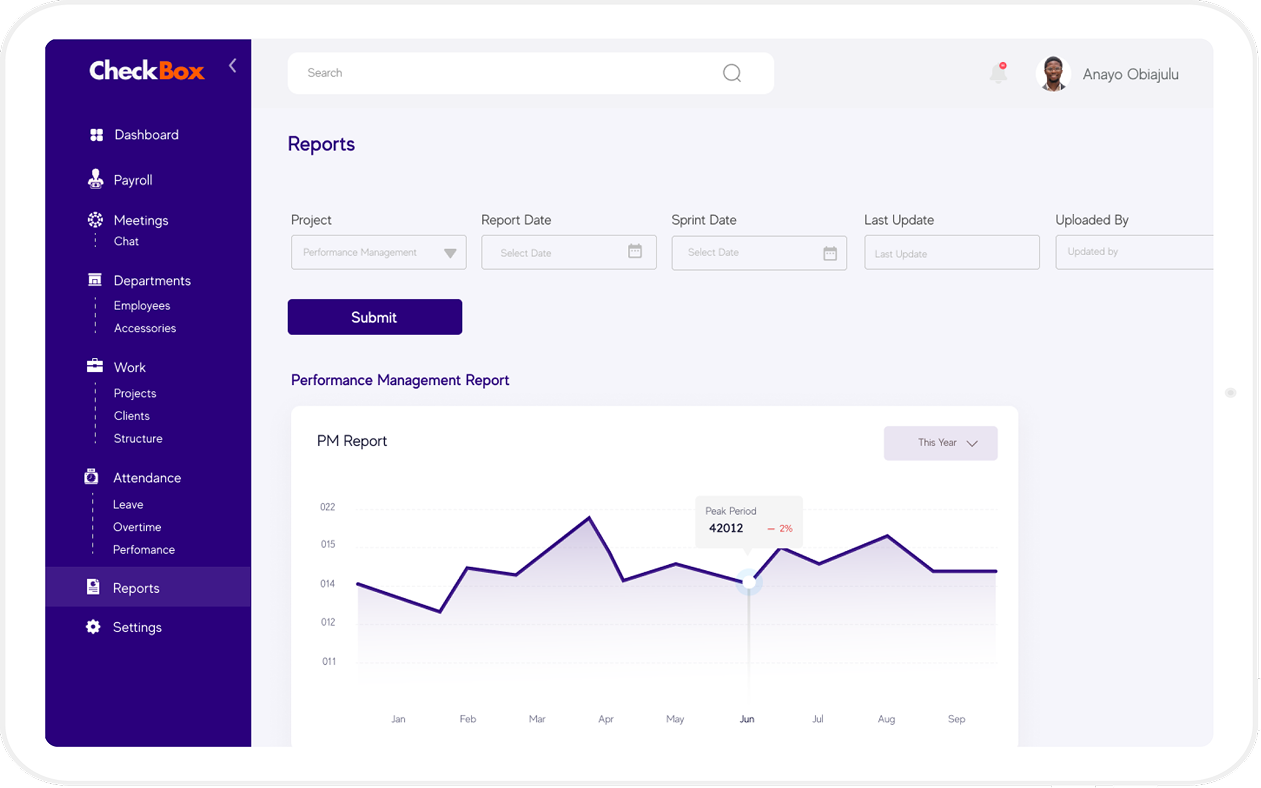Viewport: 1261px width, 788px height.
Task: Open the Overtime link under Attendance
Action: pos(137,527)
